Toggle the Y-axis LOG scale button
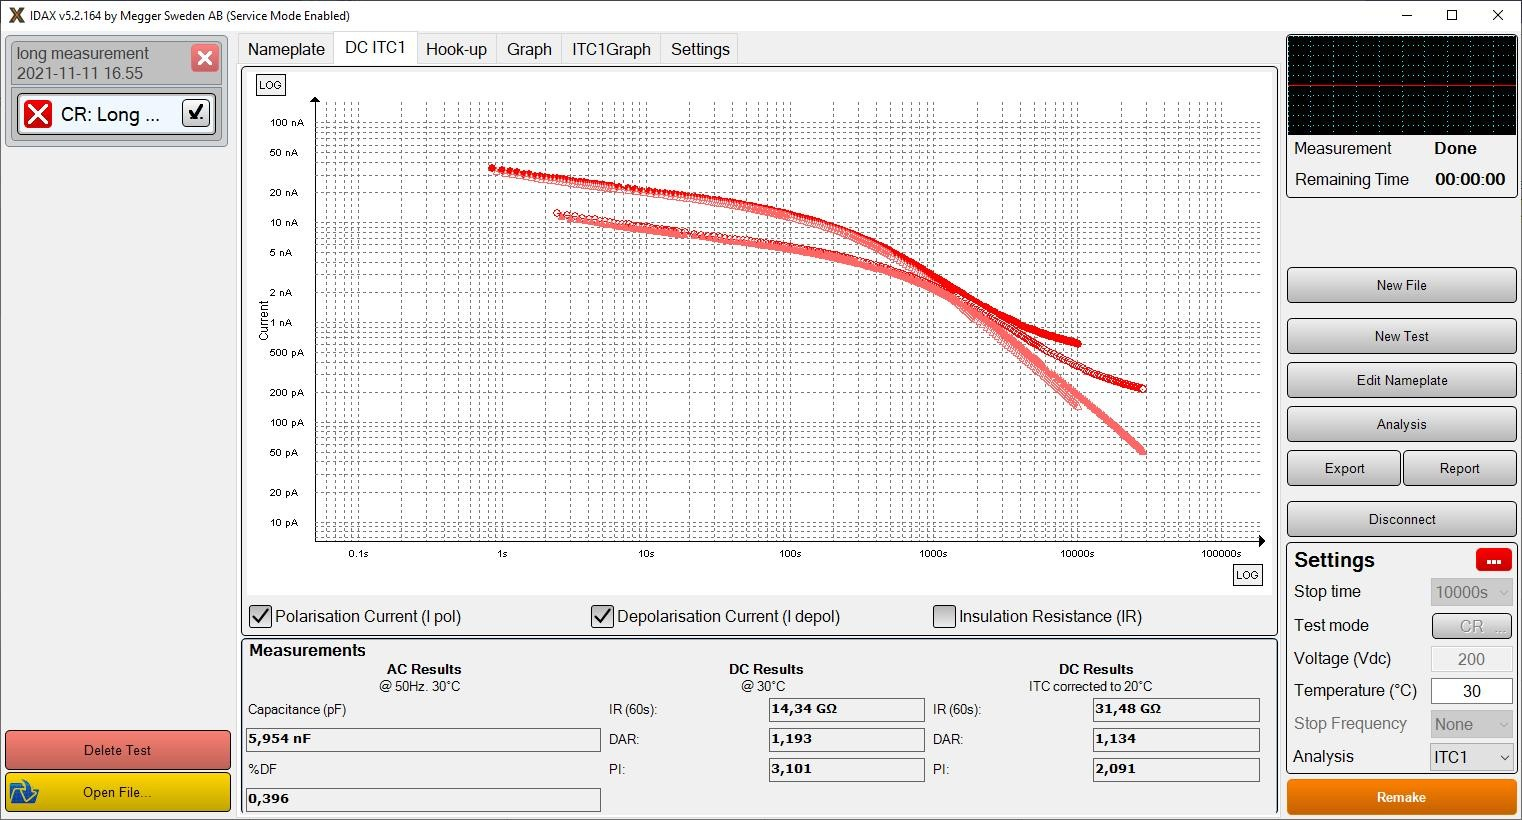The image size is (1522, 820). coord(270,85)
